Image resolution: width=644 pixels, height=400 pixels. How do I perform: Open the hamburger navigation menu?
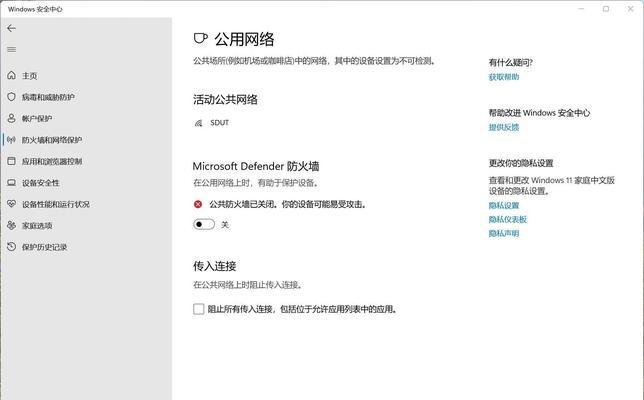click(12, 50)
